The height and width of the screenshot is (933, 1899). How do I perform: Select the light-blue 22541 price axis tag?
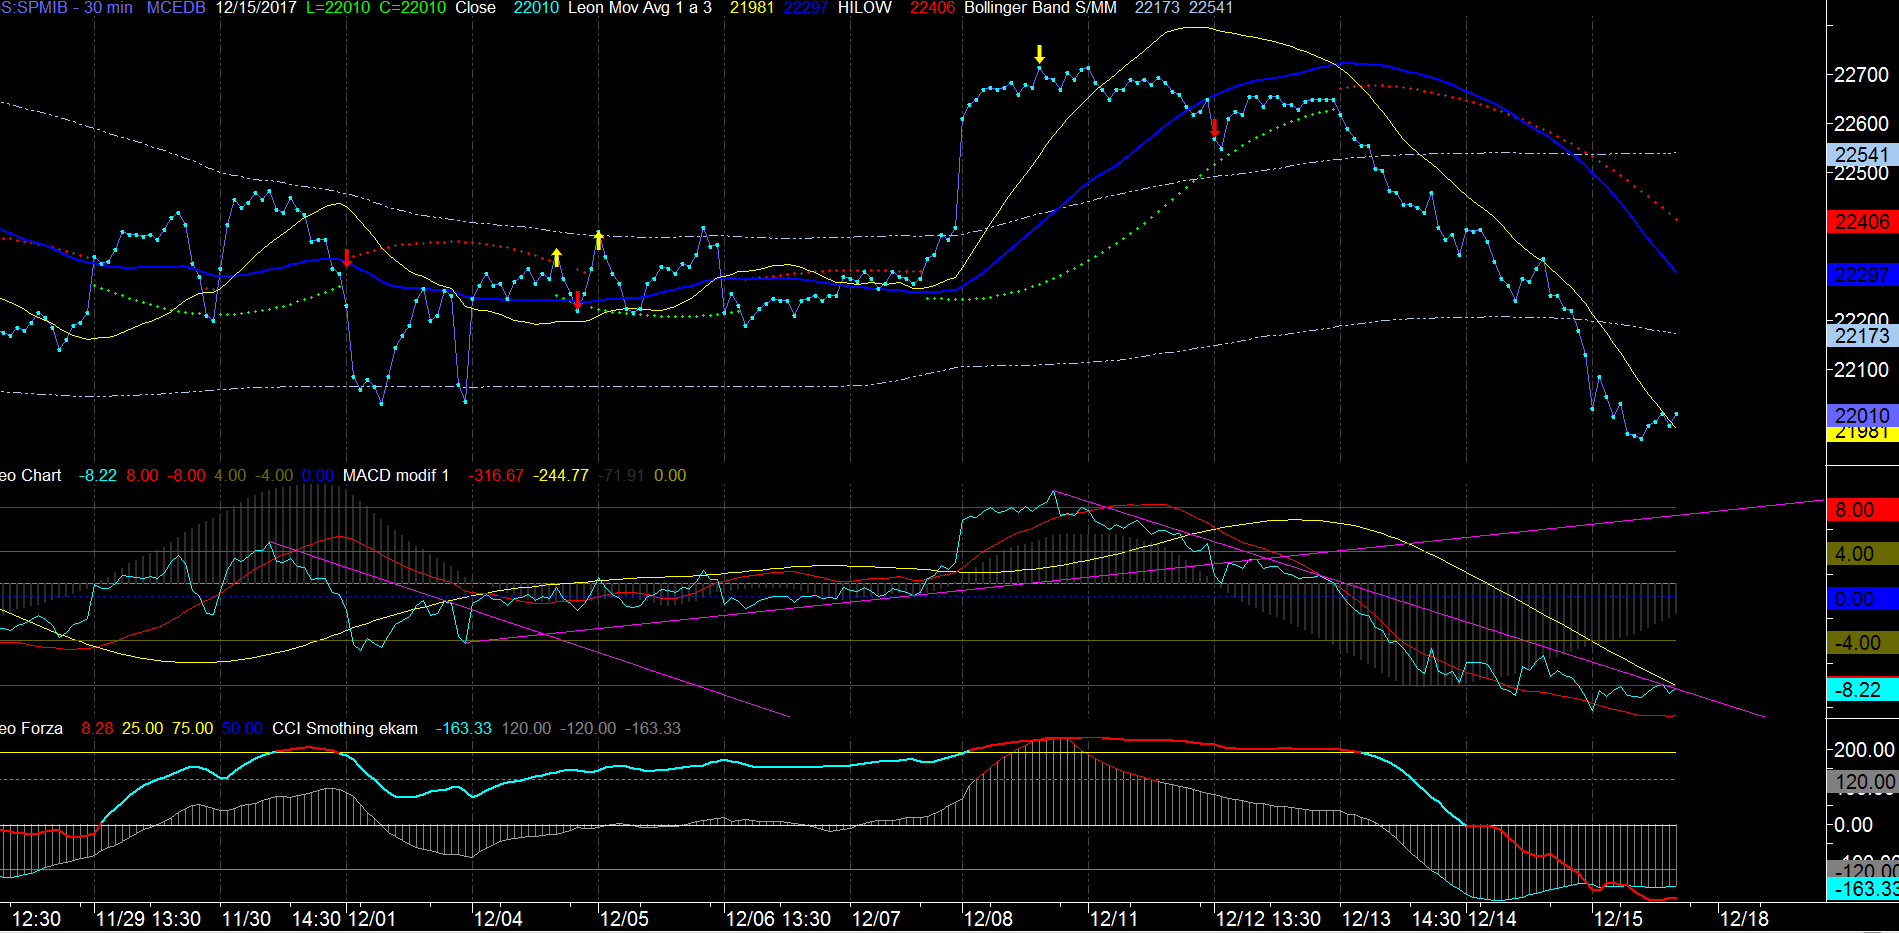click(1862, 155)
